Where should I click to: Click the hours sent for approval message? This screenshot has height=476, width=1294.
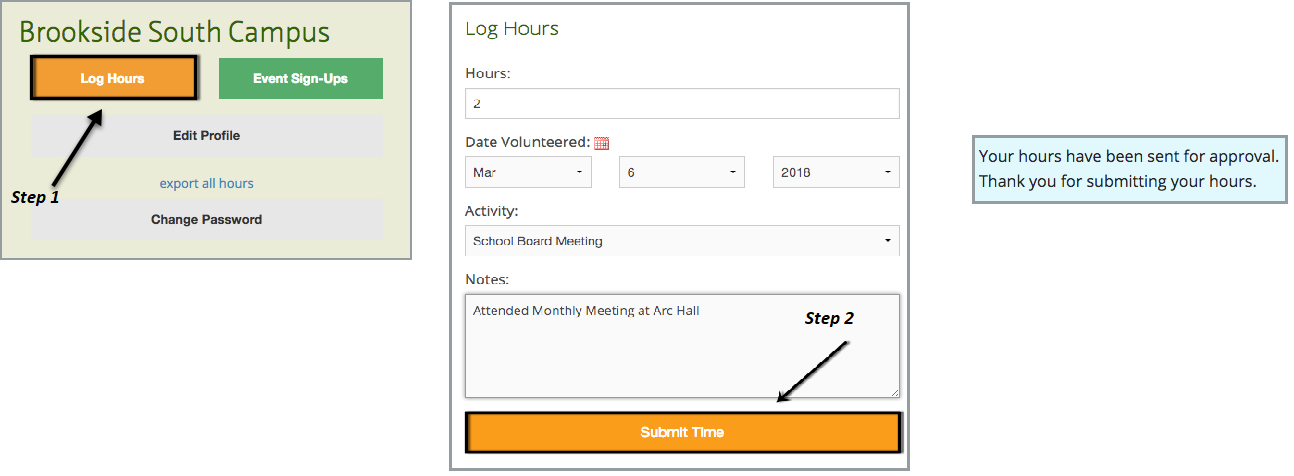point(1129,169)
